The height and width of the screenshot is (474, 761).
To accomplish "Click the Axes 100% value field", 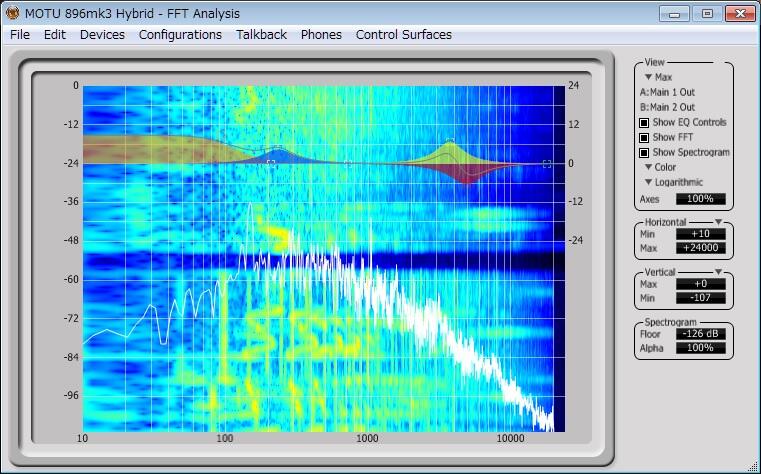I will (701, 199).
